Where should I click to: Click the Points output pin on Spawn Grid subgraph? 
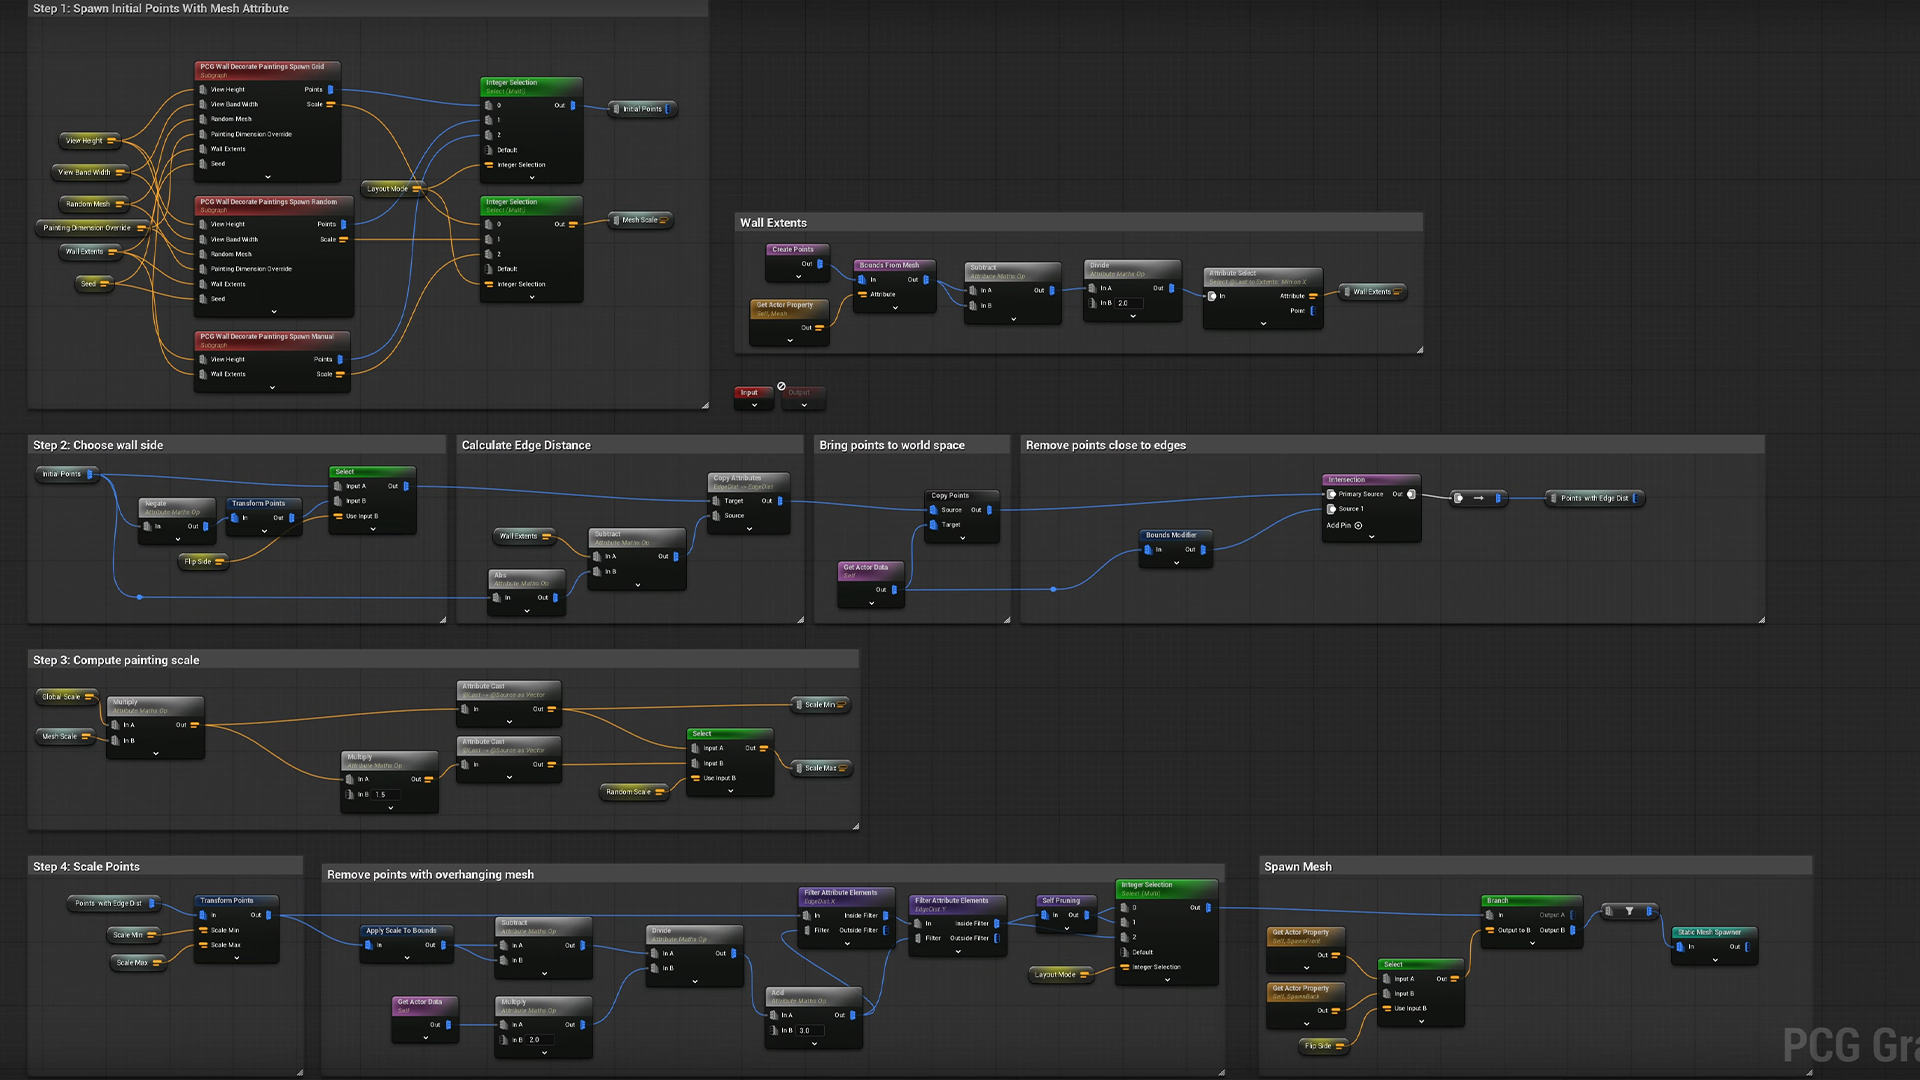(x=332, y=90)
